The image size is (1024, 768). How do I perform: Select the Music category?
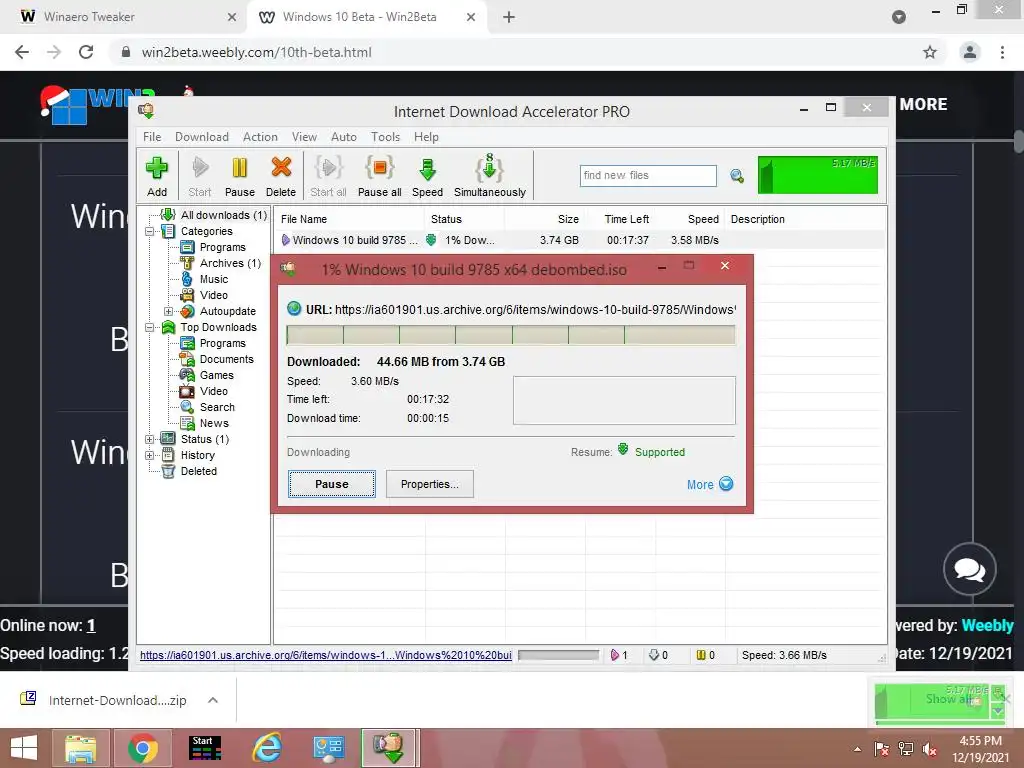coord(214,279)
